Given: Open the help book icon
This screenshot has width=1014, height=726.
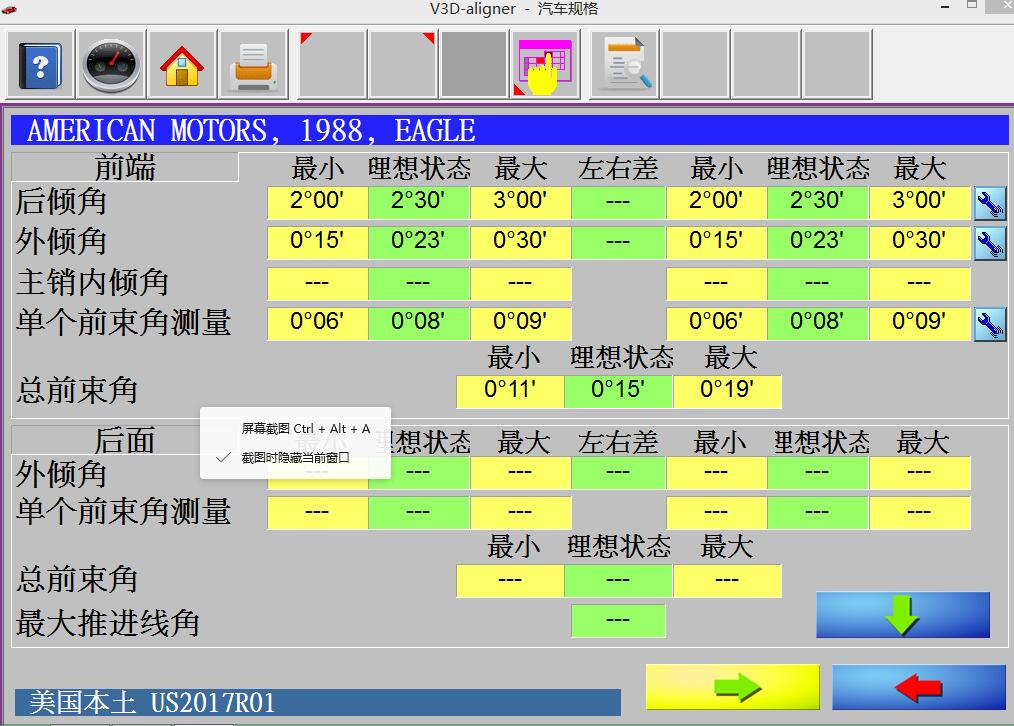Looking at the screenshot, I should pyautogui.click(x=40, y=66).
